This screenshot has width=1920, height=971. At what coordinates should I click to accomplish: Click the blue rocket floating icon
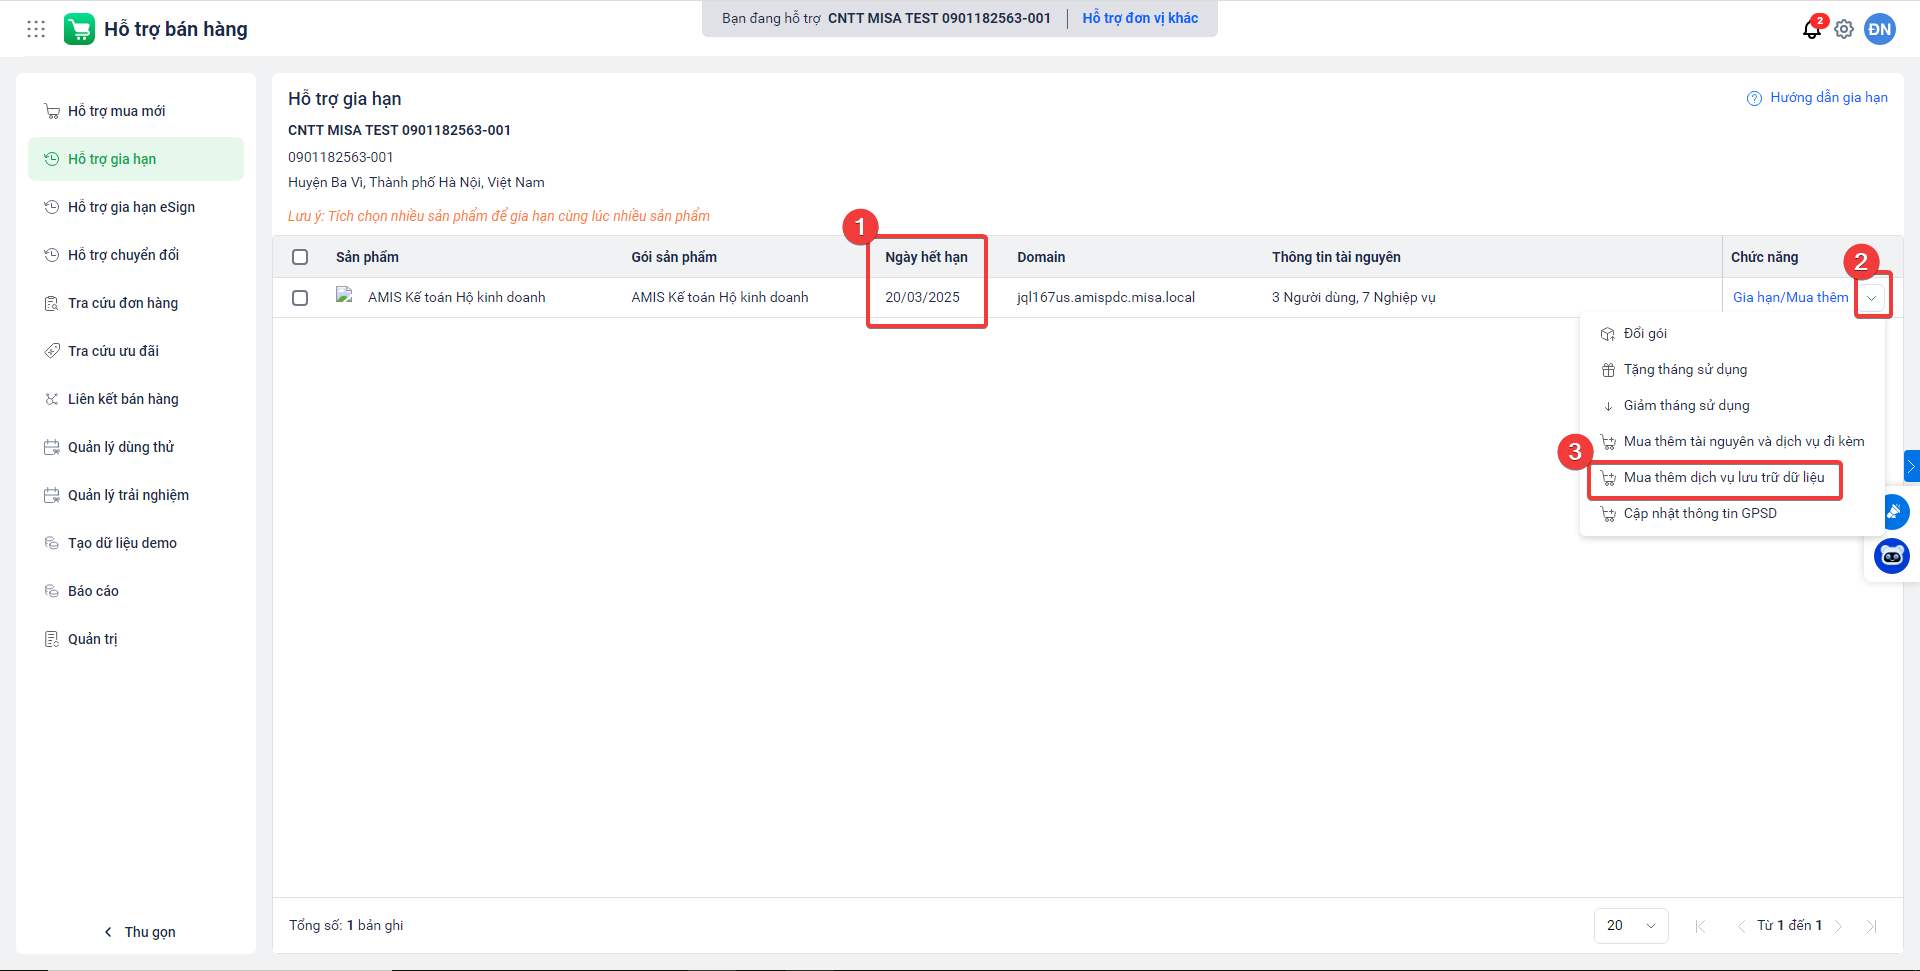click(1894, 512)
